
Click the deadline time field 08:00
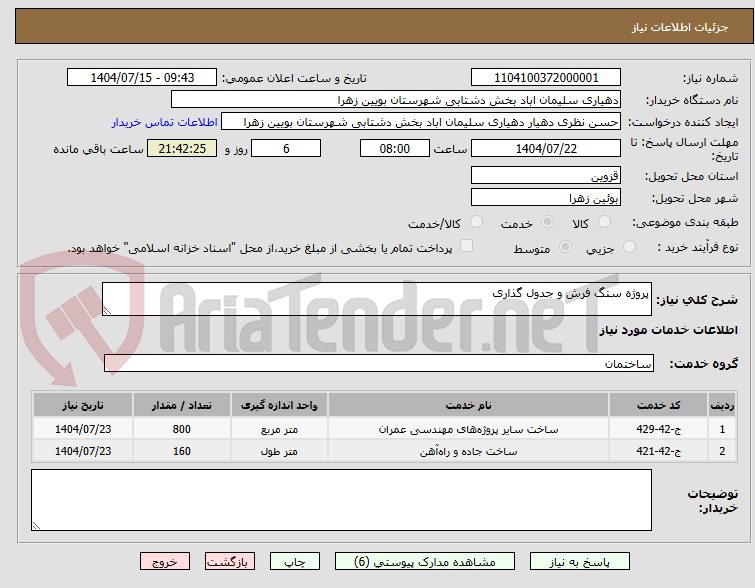tap(394, 148)
